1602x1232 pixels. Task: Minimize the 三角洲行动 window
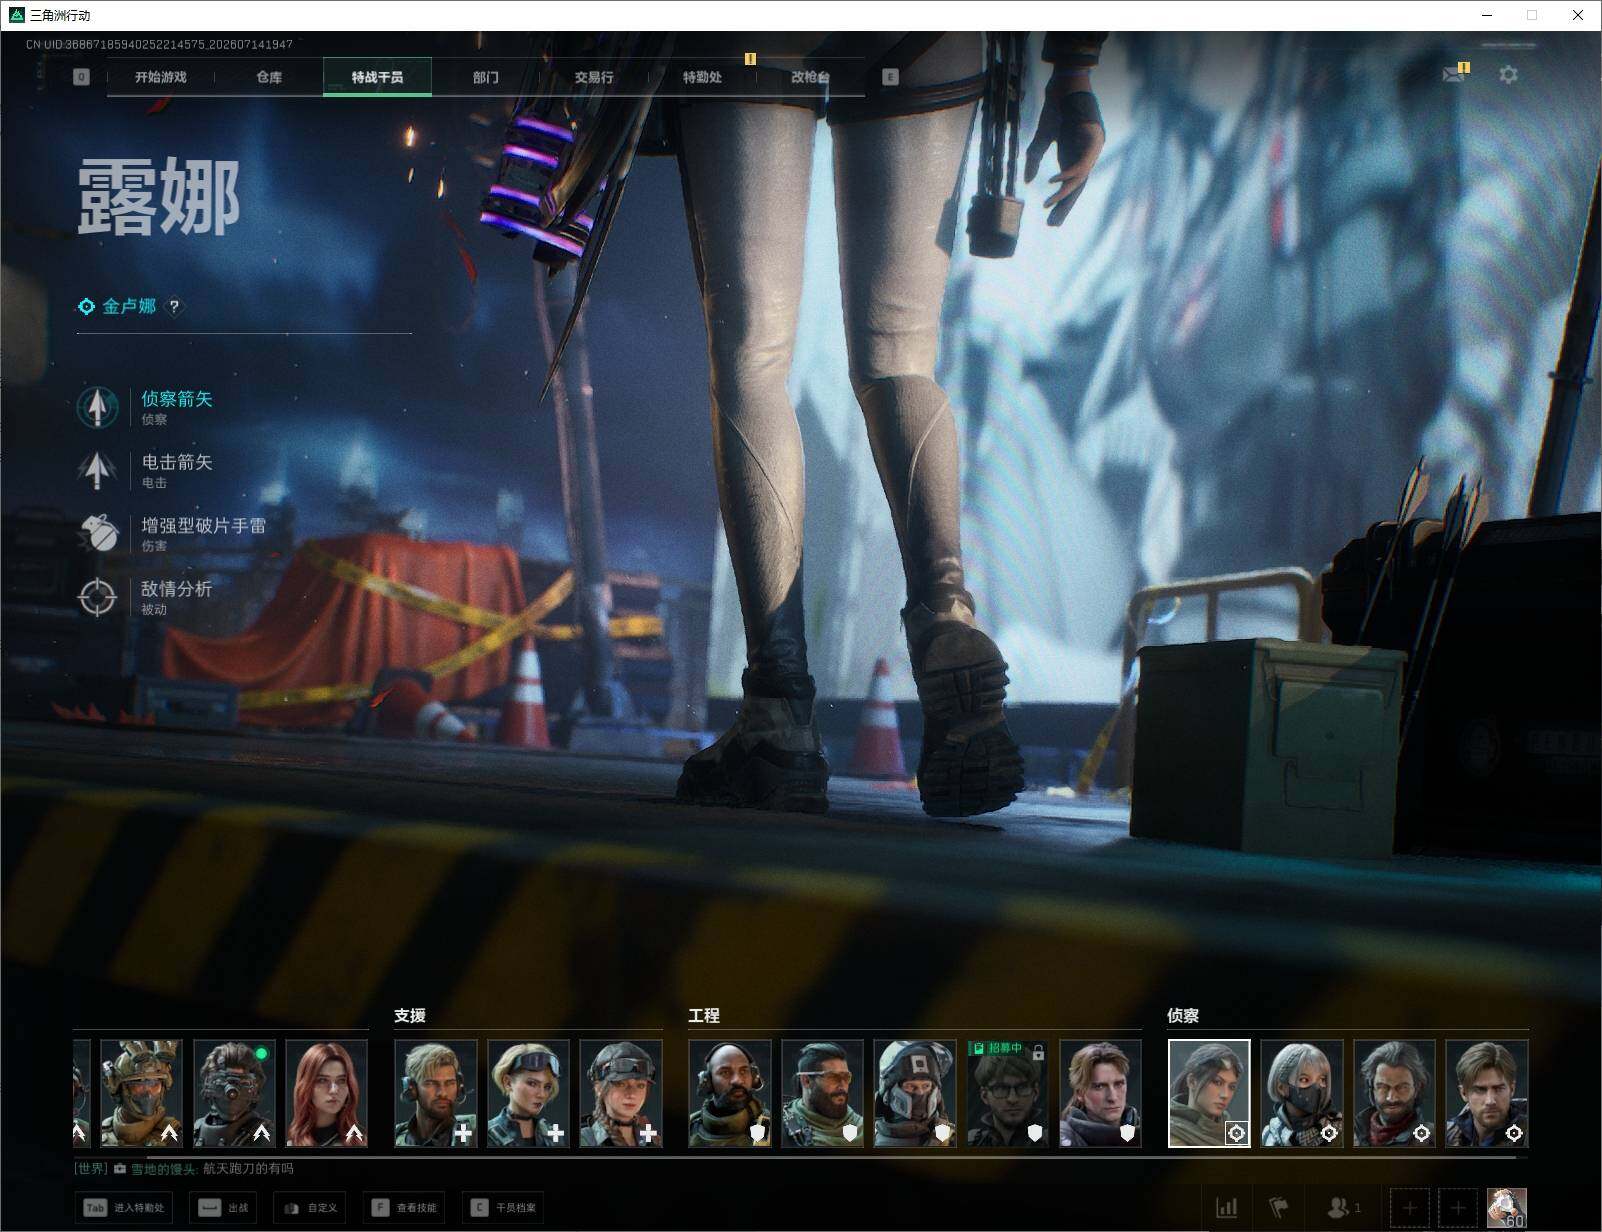click(1486, 15)
